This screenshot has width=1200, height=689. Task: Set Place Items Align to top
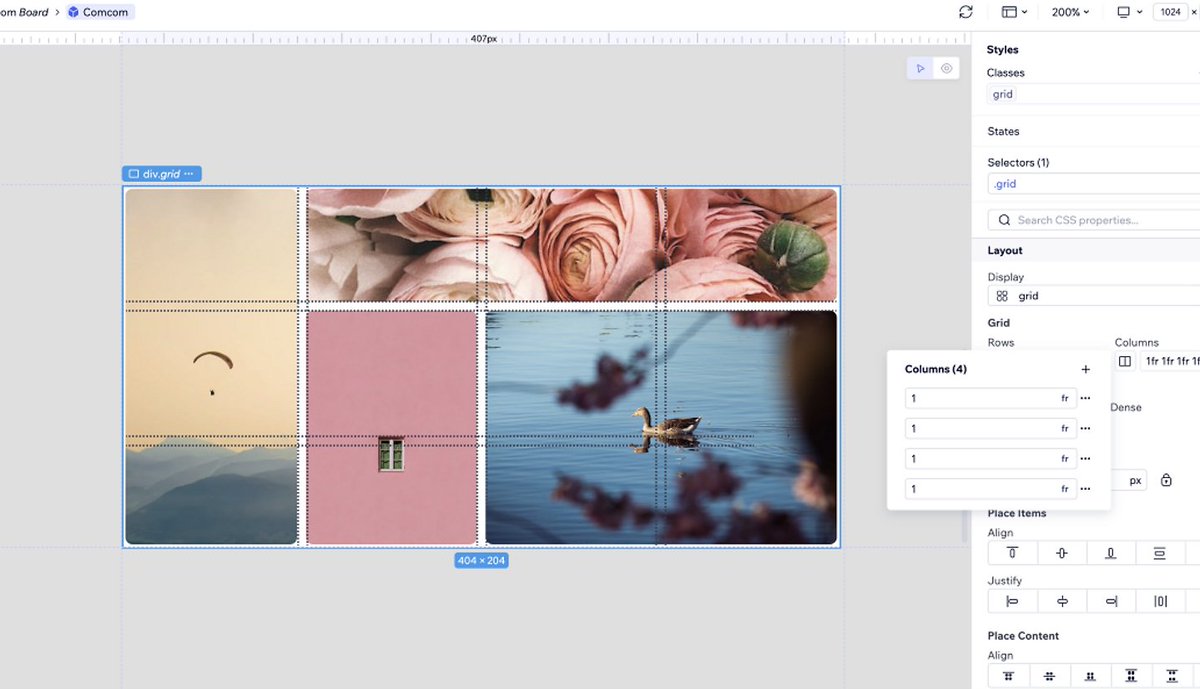[1012, 553]
